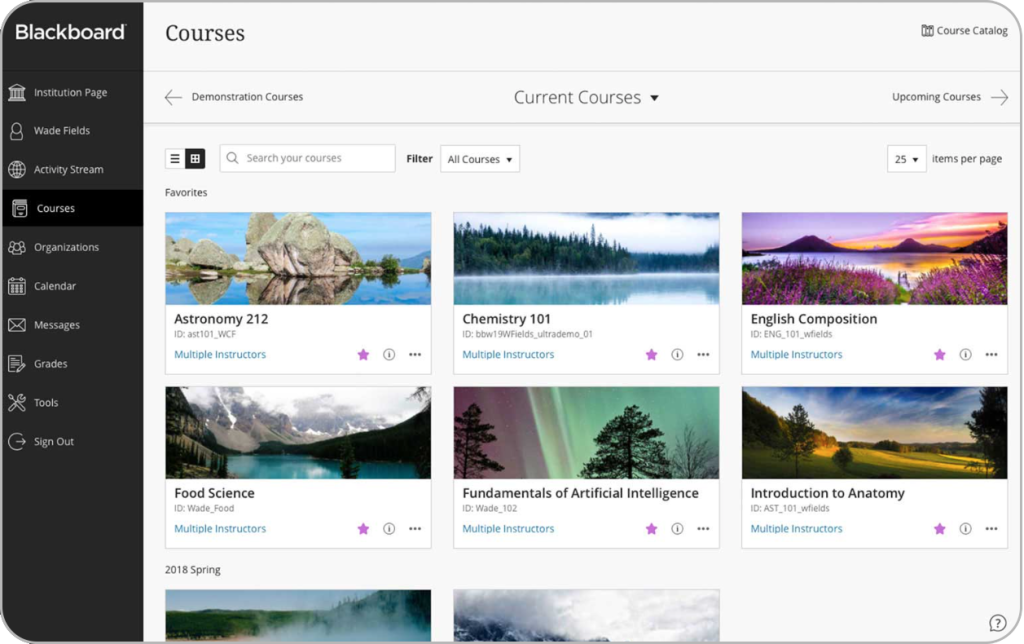
Task: Click info icon for Introduction to Anatomy
Action: tap(965, 529)
